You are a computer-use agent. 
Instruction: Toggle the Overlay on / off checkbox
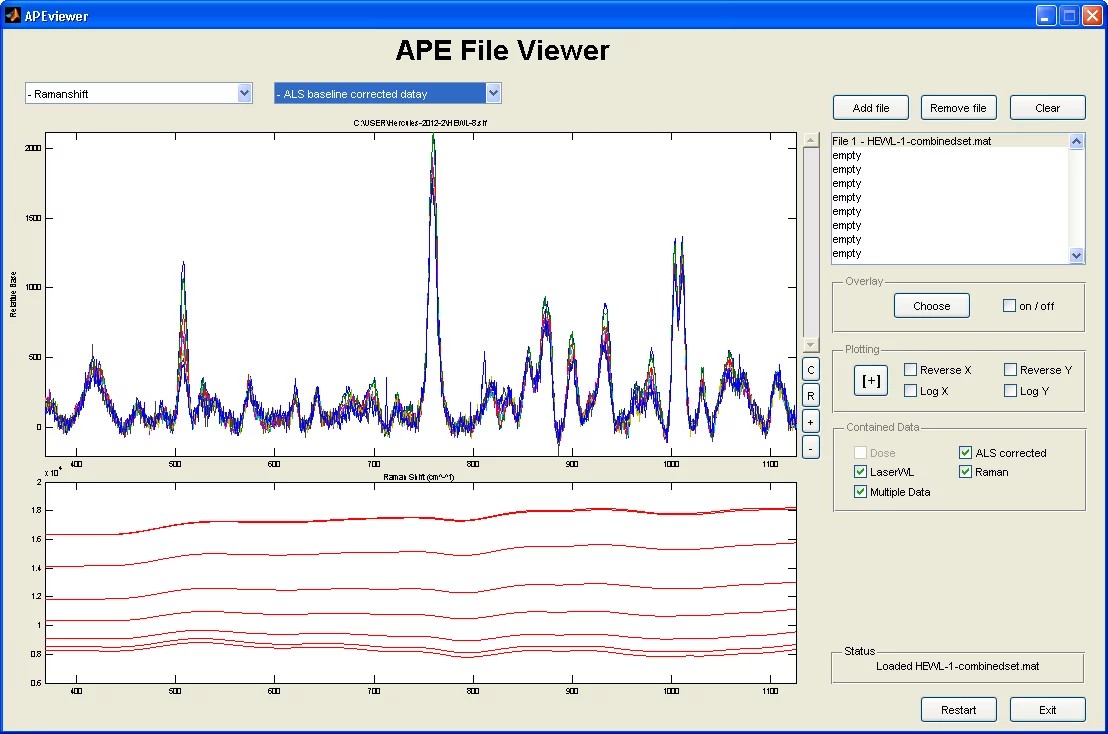pos(1009,306)
